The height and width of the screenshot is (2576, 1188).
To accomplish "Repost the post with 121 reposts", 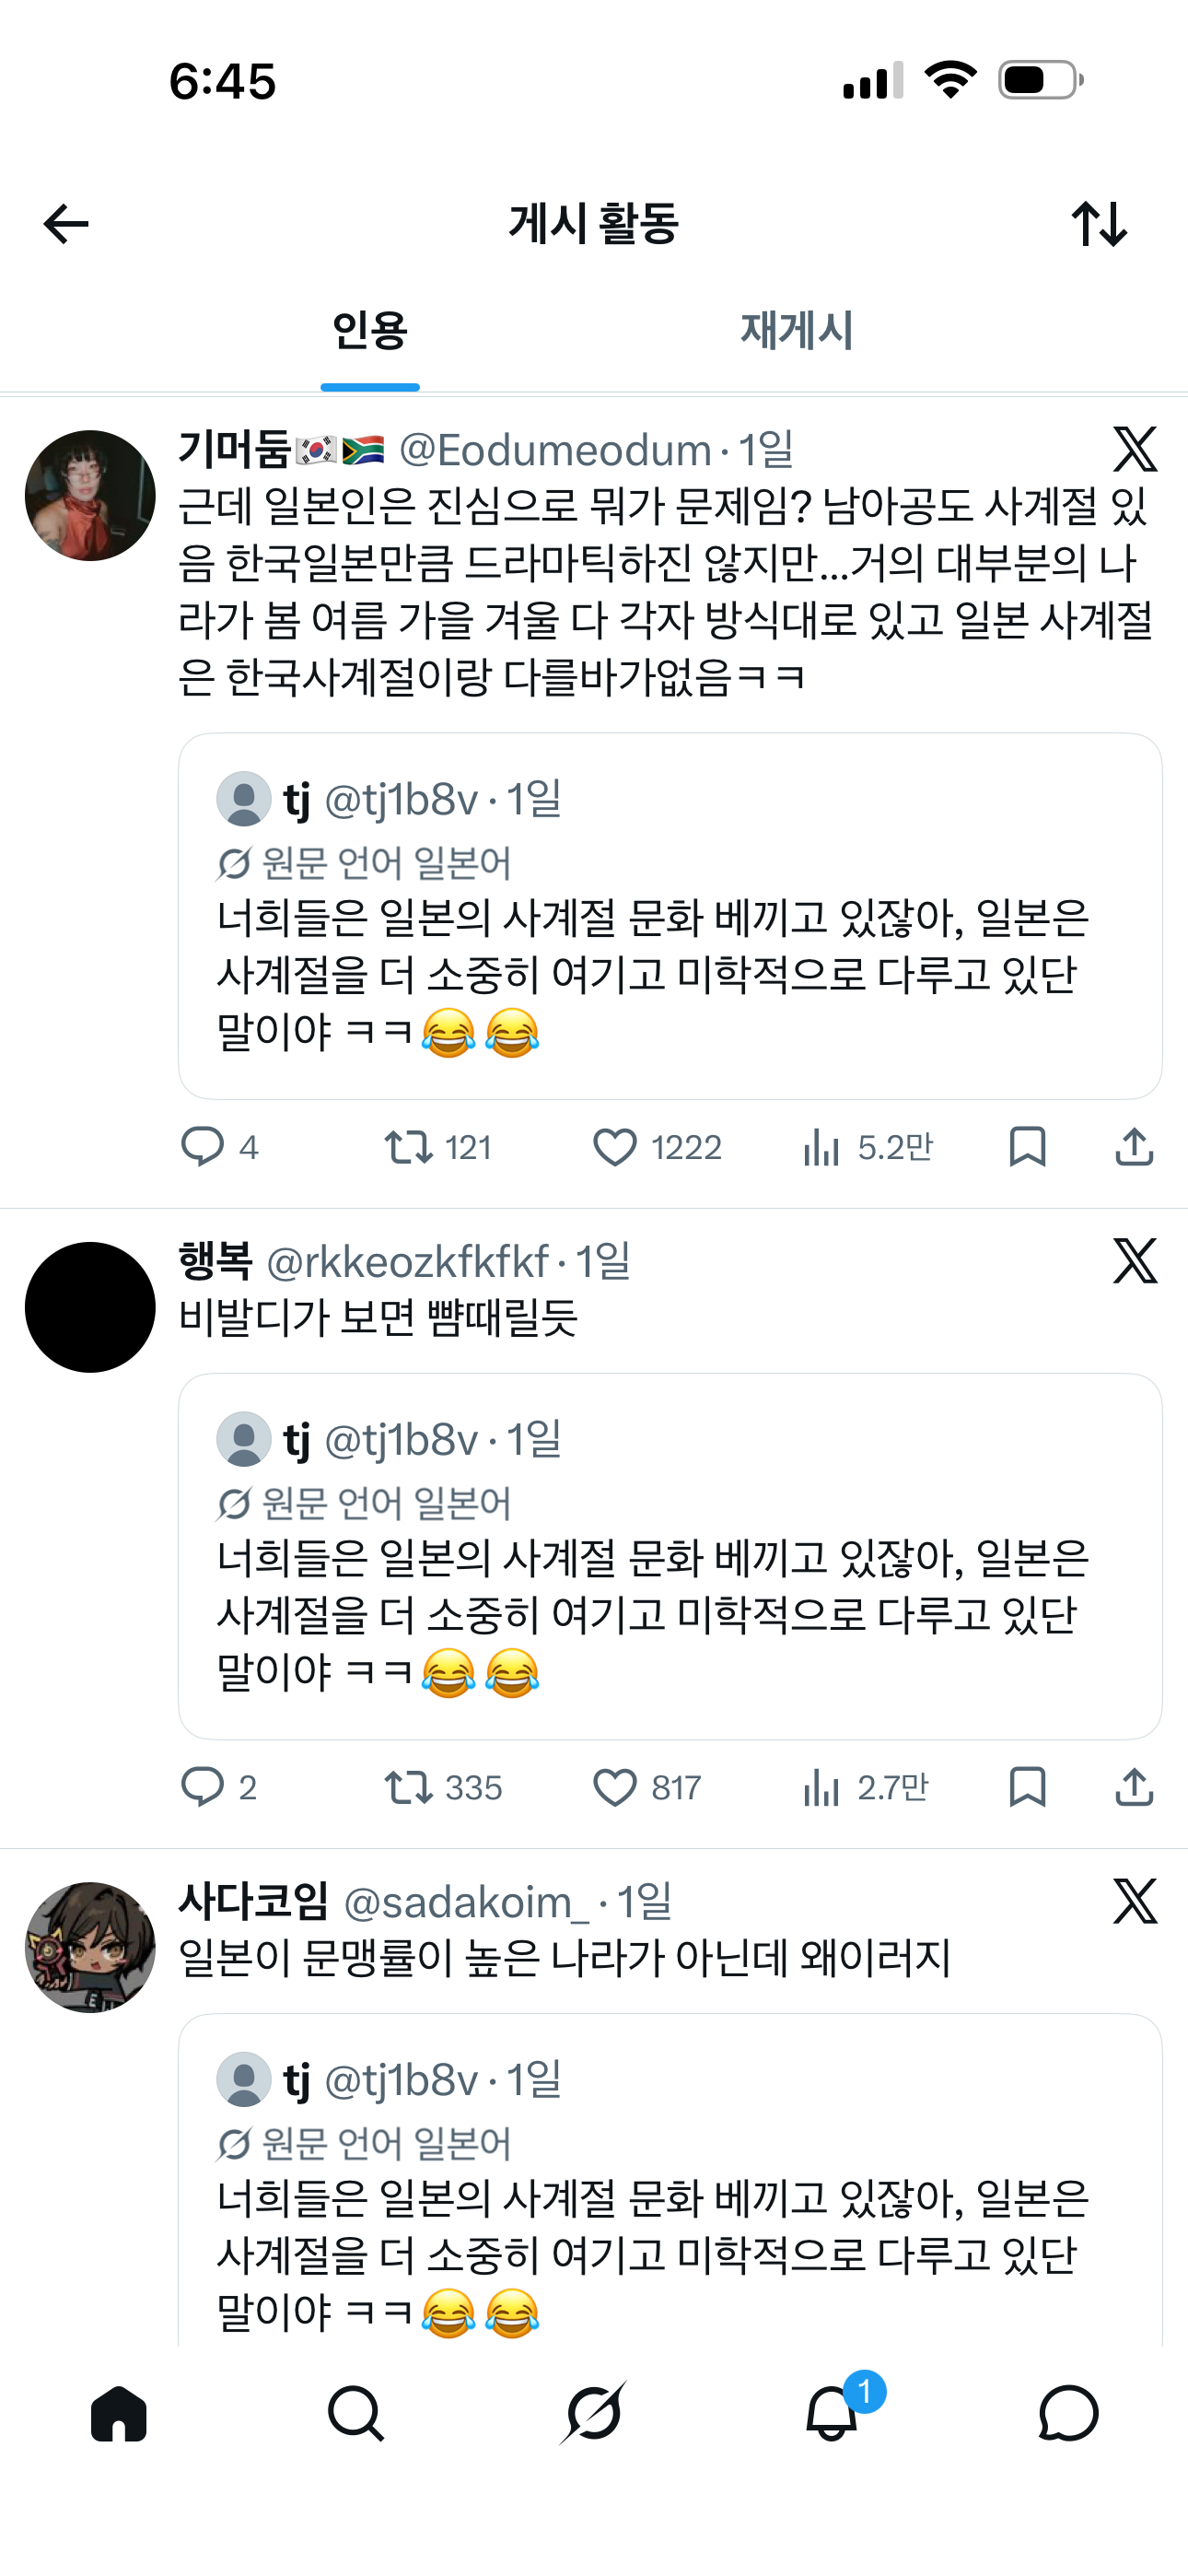I will pyautogui.click(x=409, y=1147).
